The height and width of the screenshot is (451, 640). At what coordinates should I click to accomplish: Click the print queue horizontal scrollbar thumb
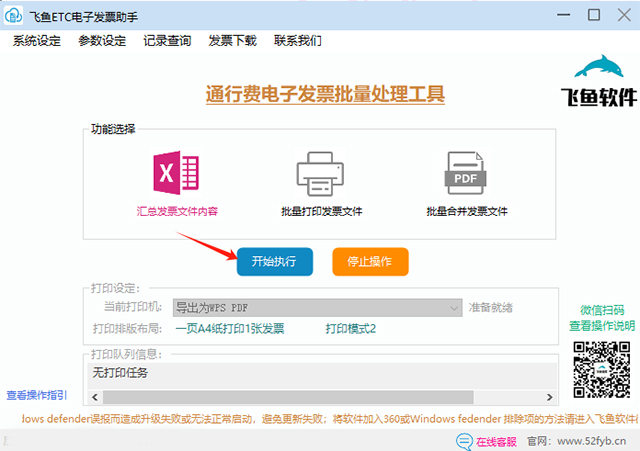coord(288,397)
